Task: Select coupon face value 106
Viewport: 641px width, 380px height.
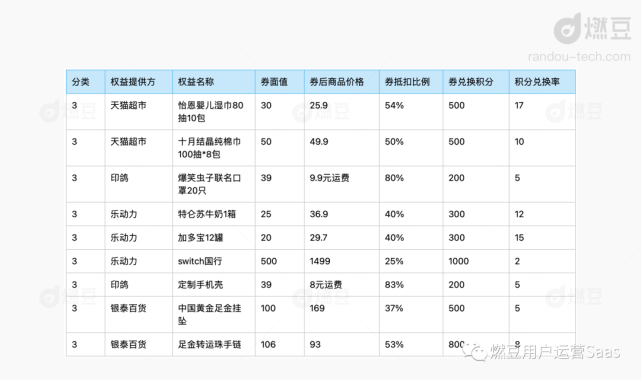Action: point(268,344)
